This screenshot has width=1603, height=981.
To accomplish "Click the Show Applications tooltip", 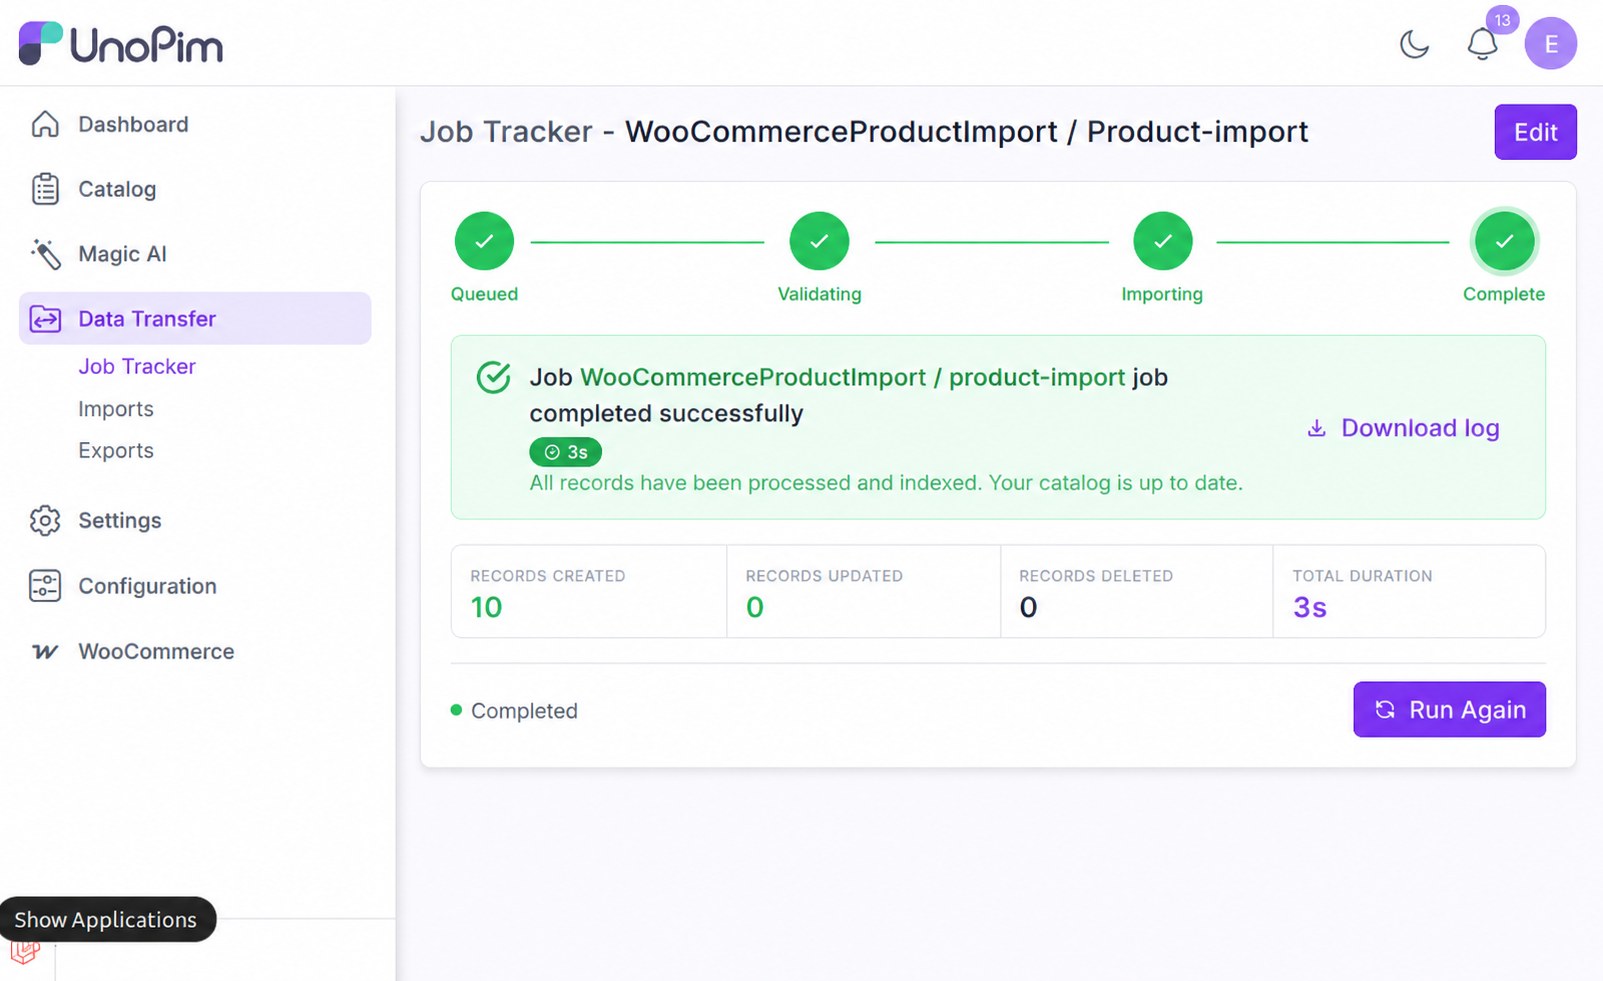I will [107, 920].
